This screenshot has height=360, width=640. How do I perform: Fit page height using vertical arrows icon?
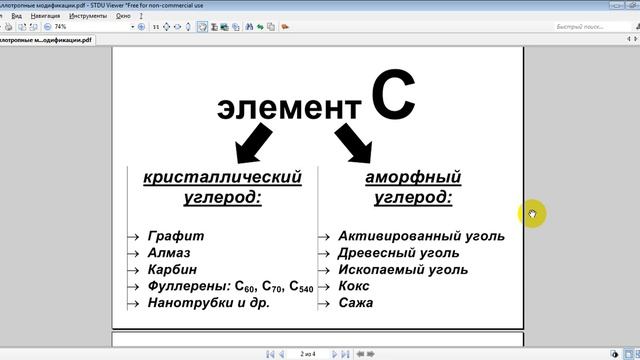188,27
